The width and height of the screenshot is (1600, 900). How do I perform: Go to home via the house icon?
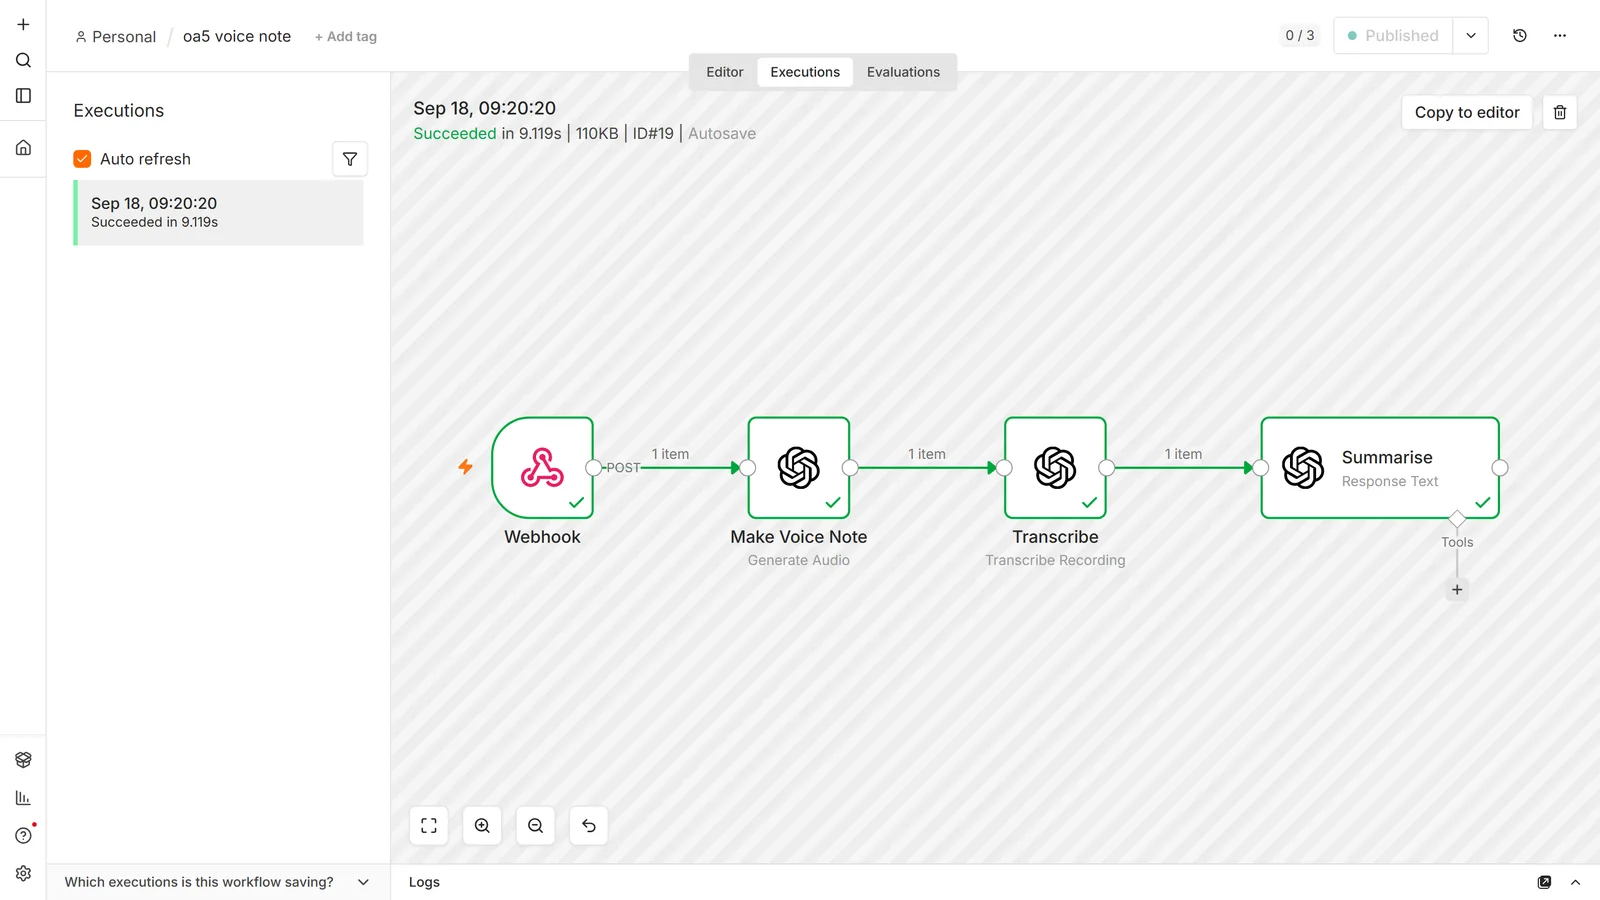pos(23,148)
